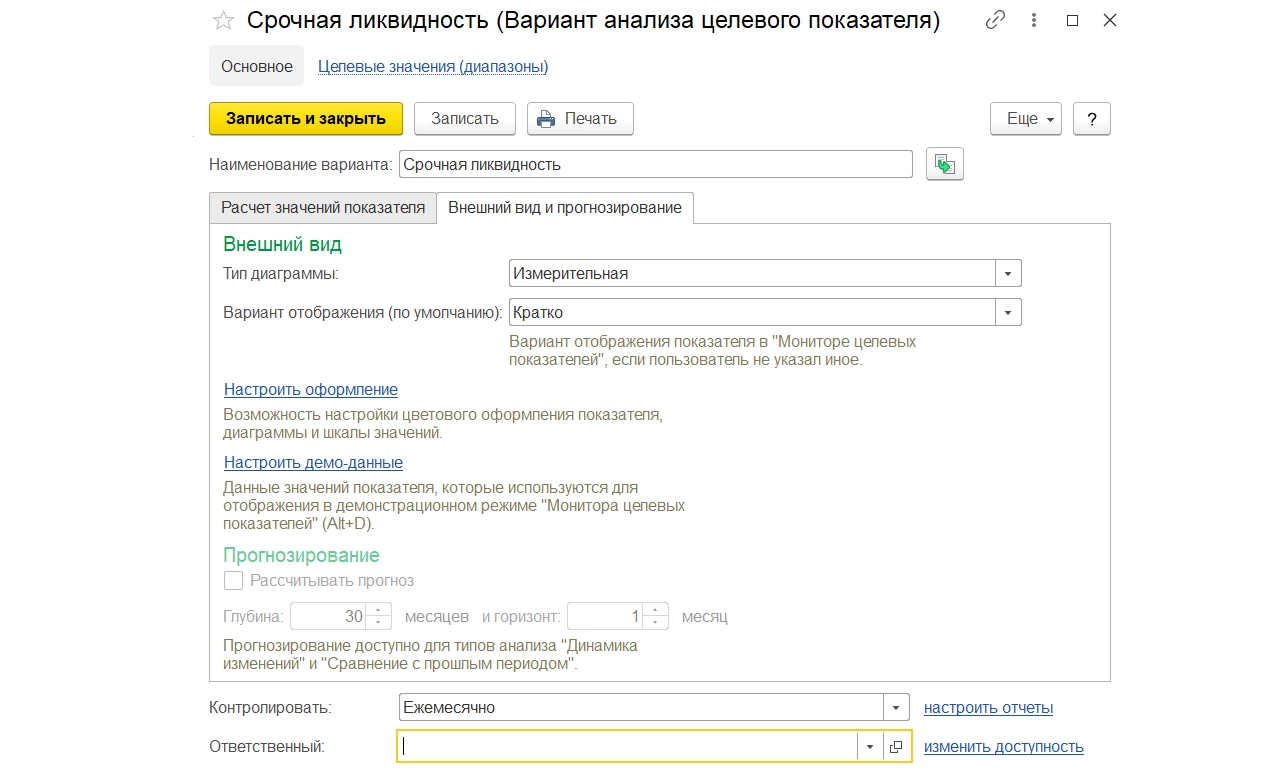Expand the Тип диаграммы dropdown
Screen dimensions: 1288x782
pos(1008,273)
